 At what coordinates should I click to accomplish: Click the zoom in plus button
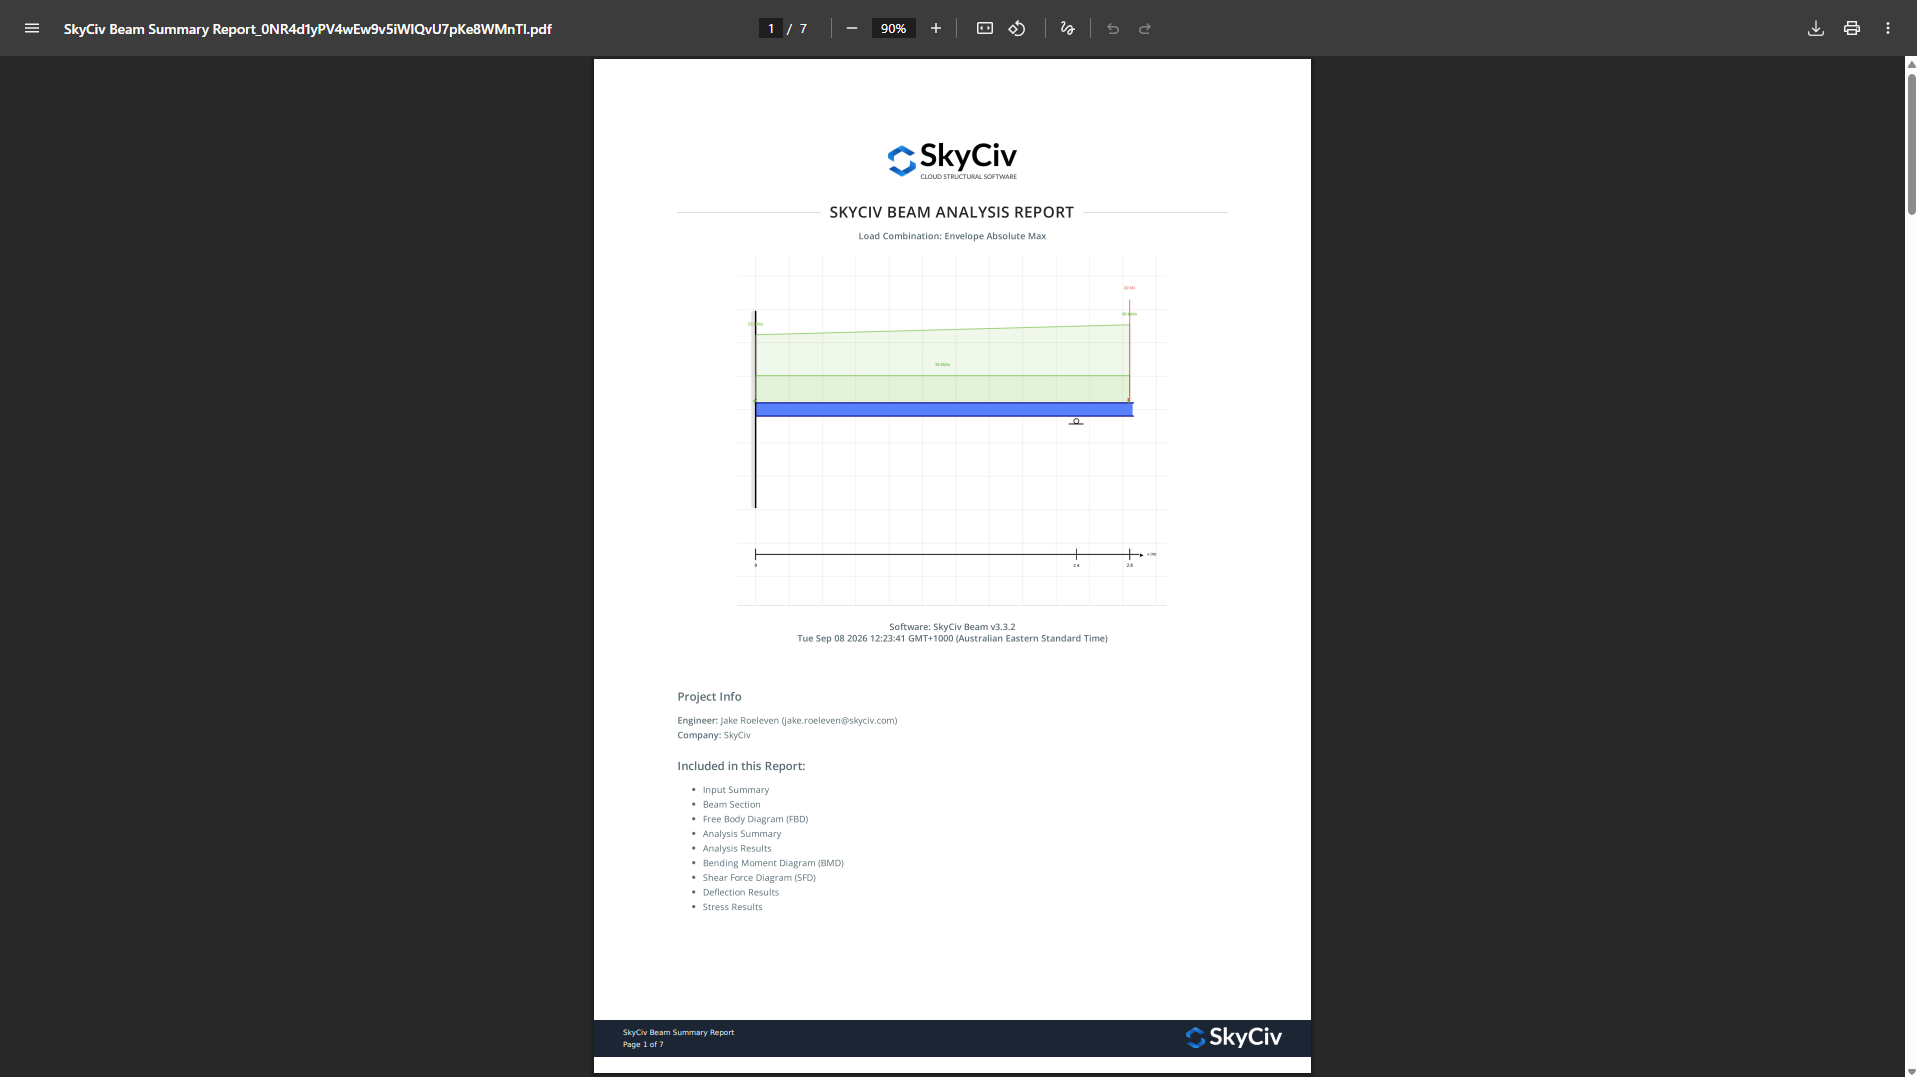[936, 29]
